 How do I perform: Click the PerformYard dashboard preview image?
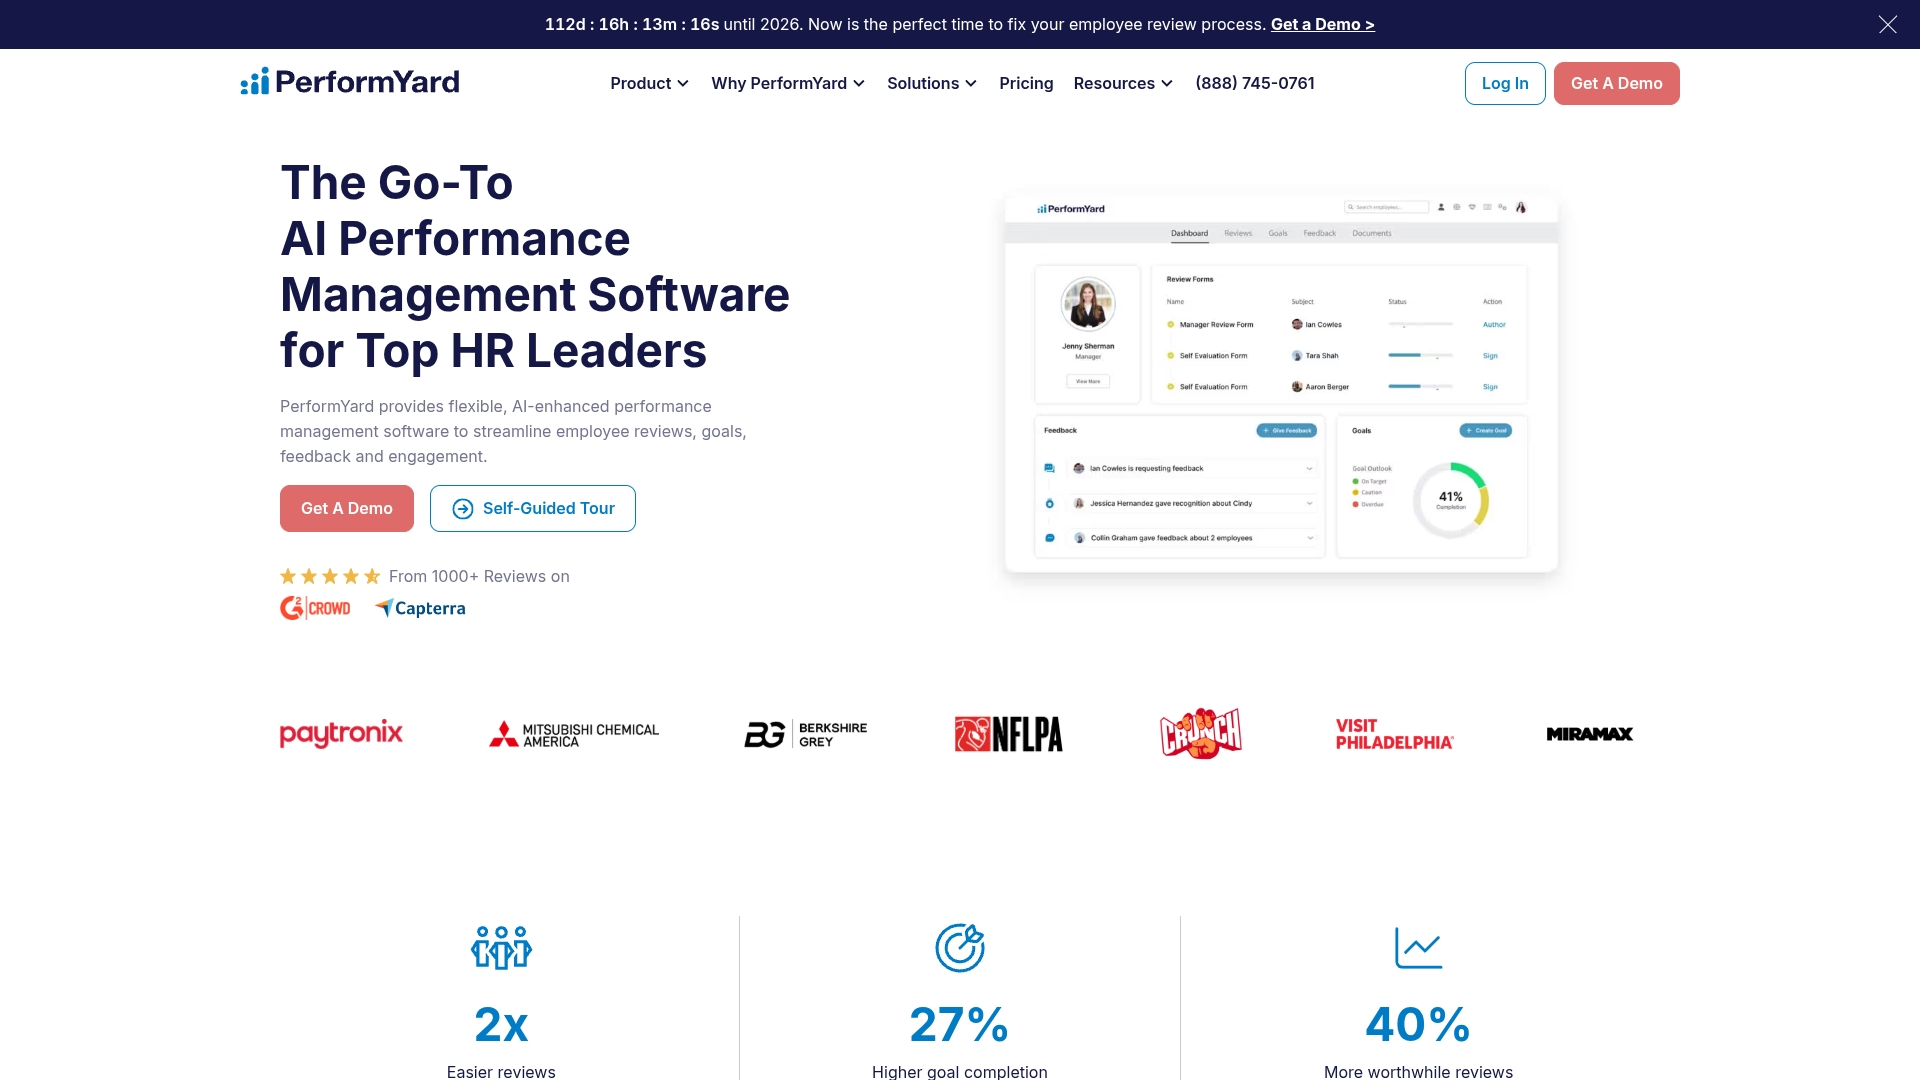pos(1281,384)
